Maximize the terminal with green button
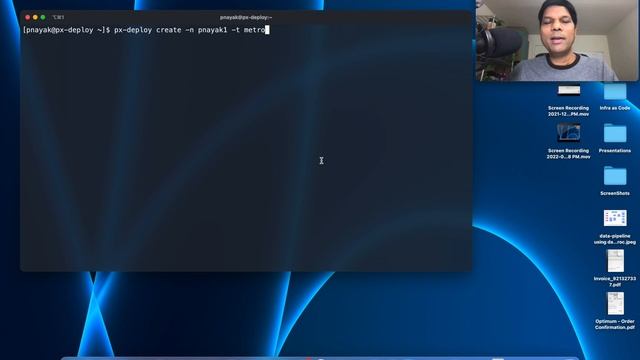Screen dimensions: 640x360 point(43,18)
